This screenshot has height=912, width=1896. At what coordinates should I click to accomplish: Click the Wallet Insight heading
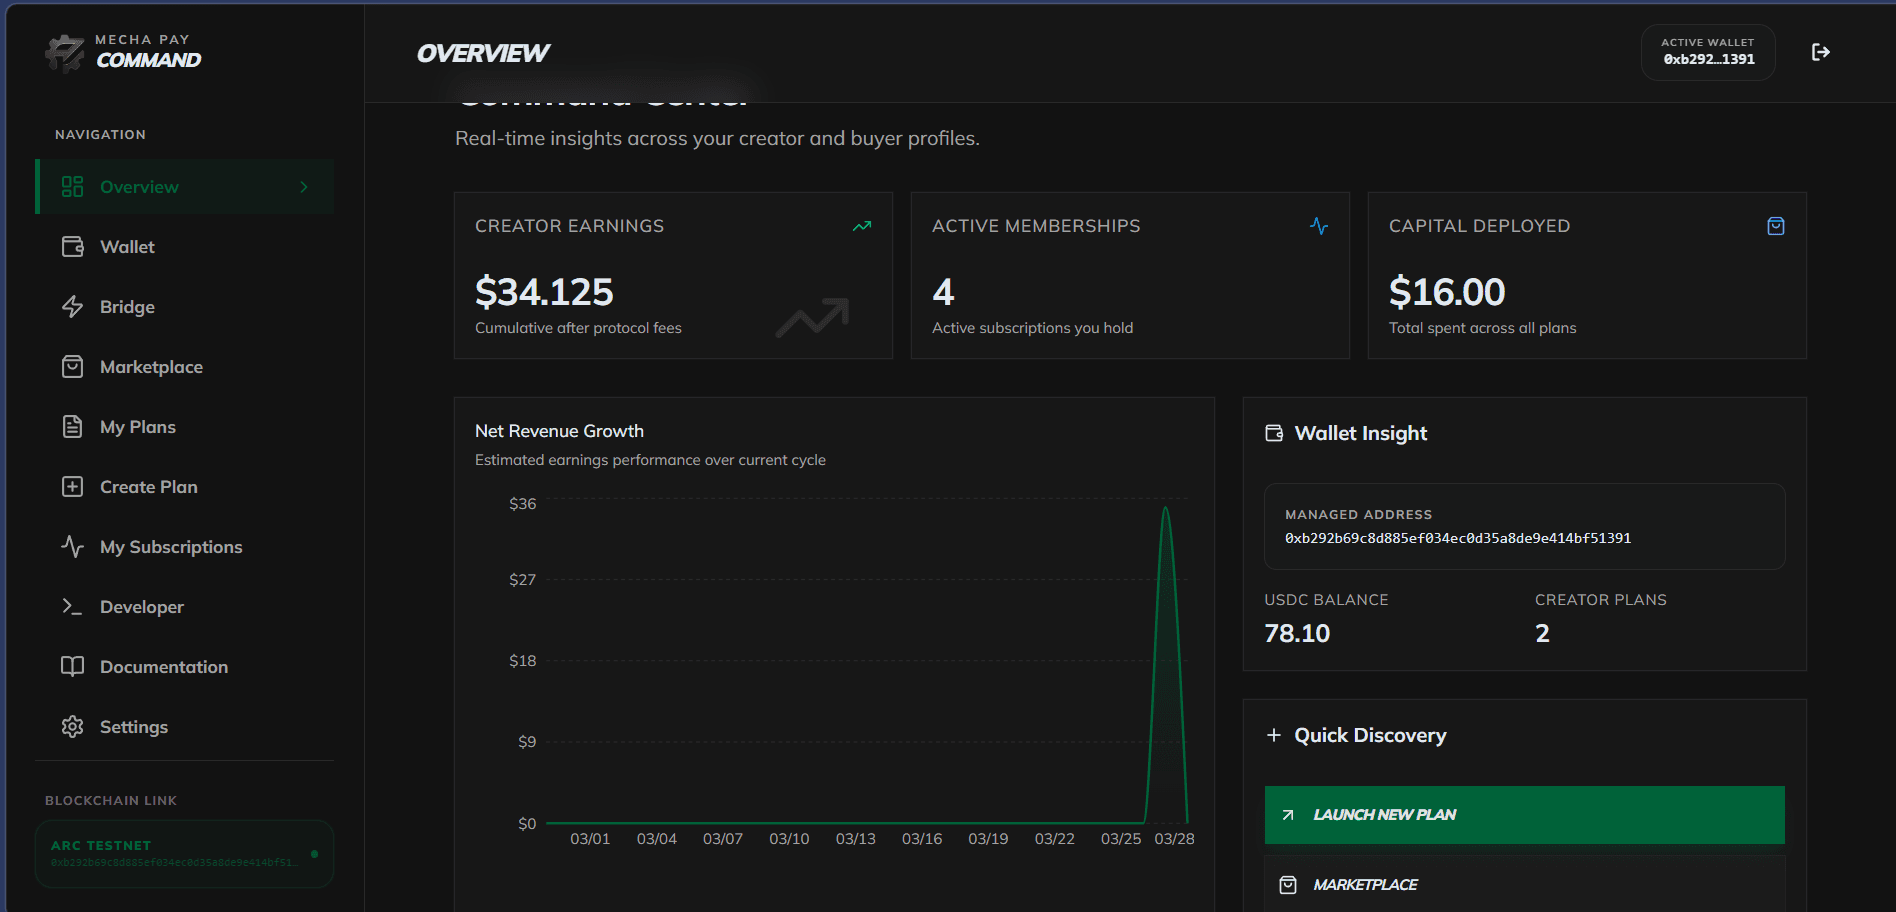click(x=1361, y=433)
